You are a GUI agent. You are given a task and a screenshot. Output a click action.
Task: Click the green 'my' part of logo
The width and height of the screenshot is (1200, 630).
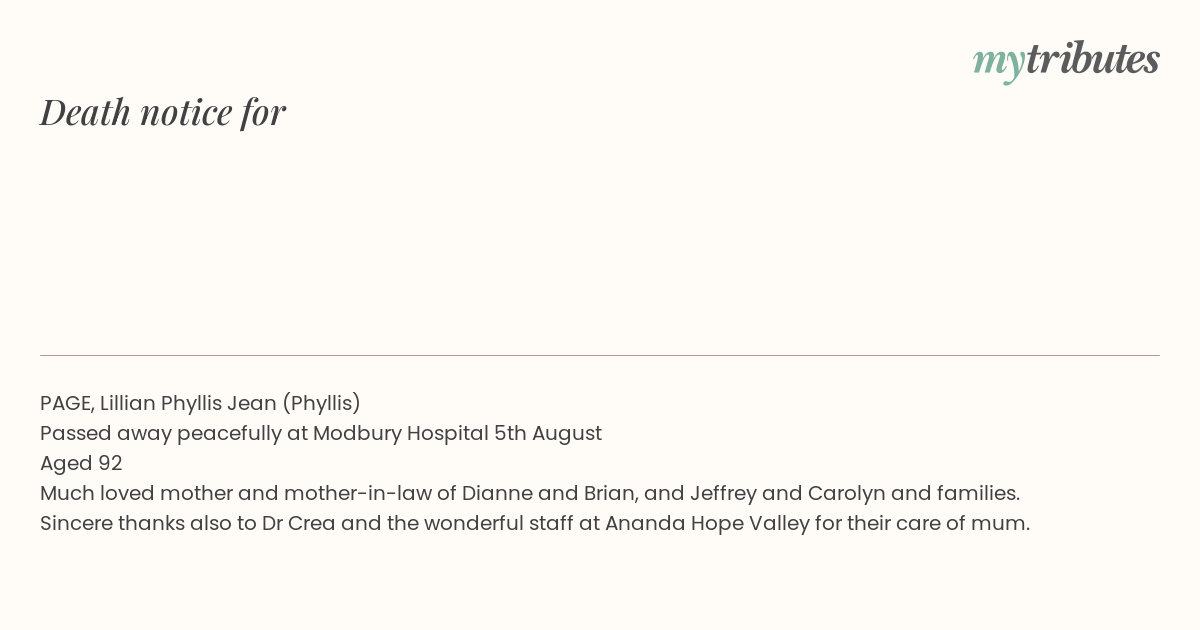[998, 64]
